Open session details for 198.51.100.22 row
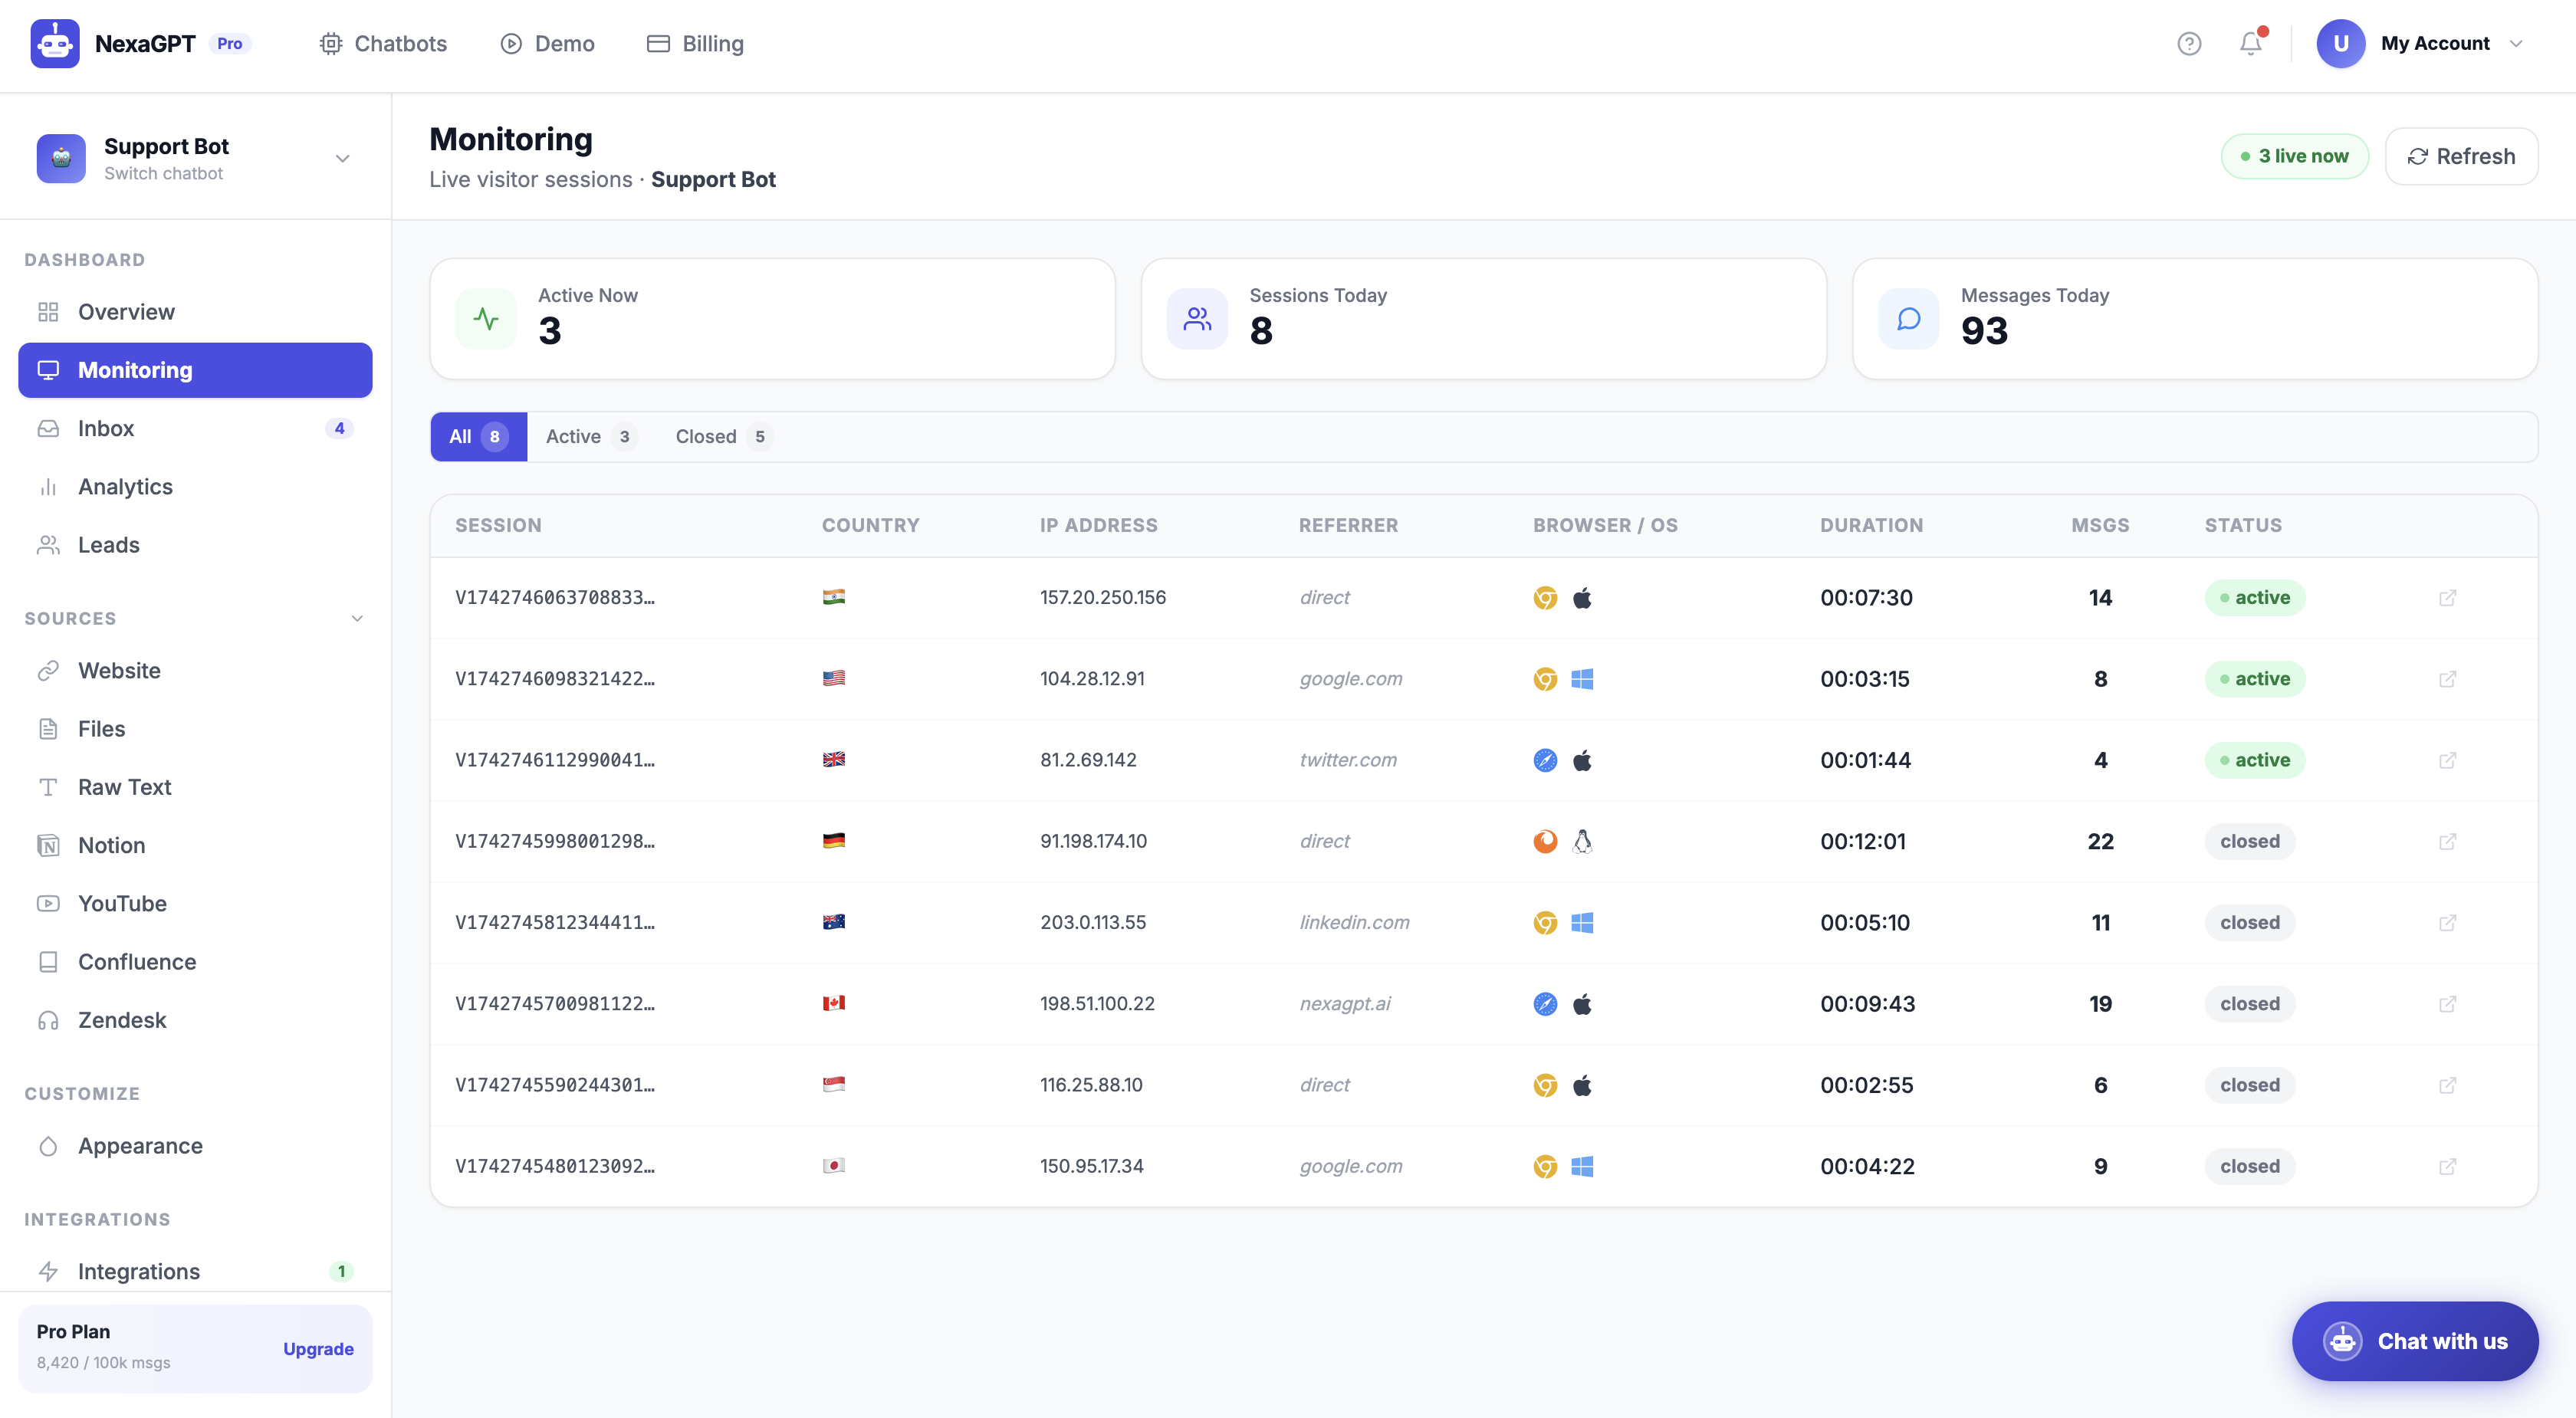 click(x=2447, y=1004)
